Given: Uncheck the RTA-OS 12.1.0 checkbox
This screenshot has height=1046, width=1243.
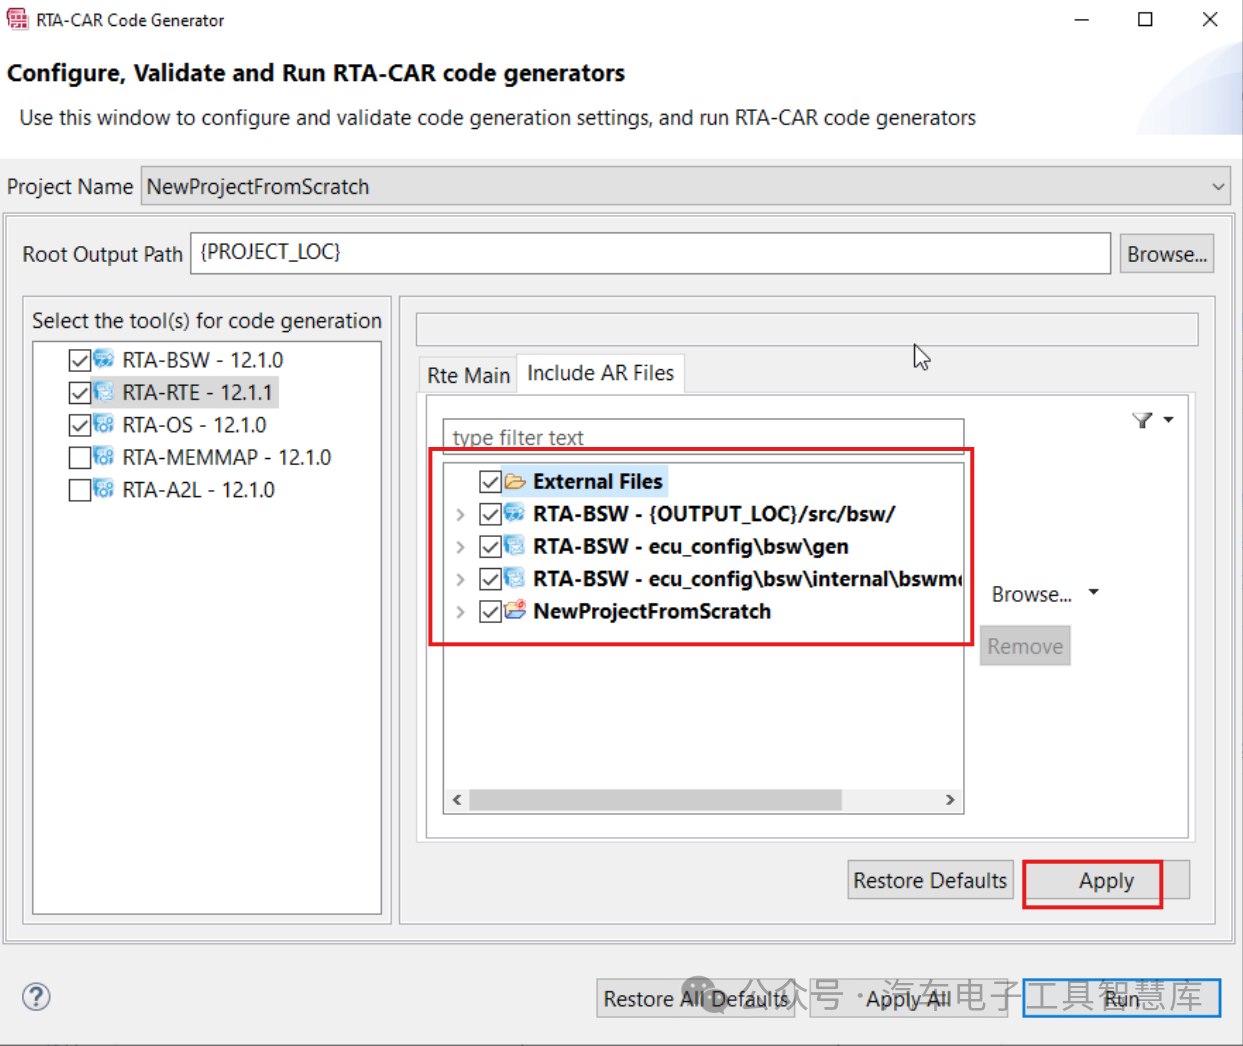Looking at the screenshot, I should click(80, 425).
